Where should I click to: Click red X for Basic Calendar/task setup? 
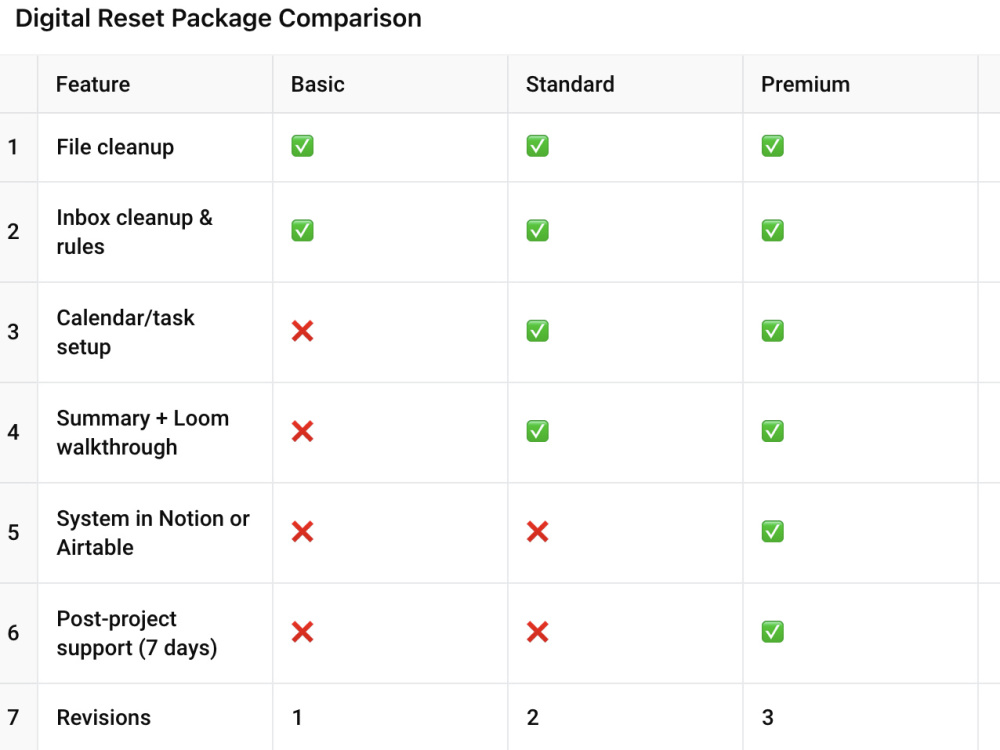302,331
